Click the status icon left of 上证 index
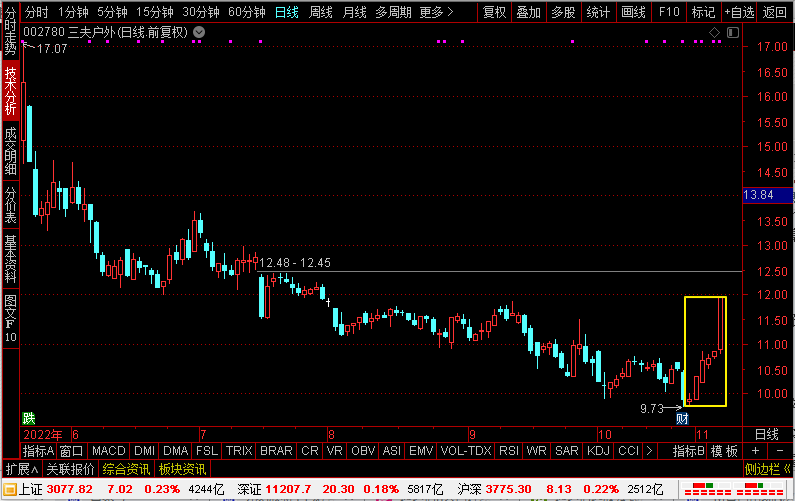The width and height of the screenshot is (795, 501). tap(10, 489)
